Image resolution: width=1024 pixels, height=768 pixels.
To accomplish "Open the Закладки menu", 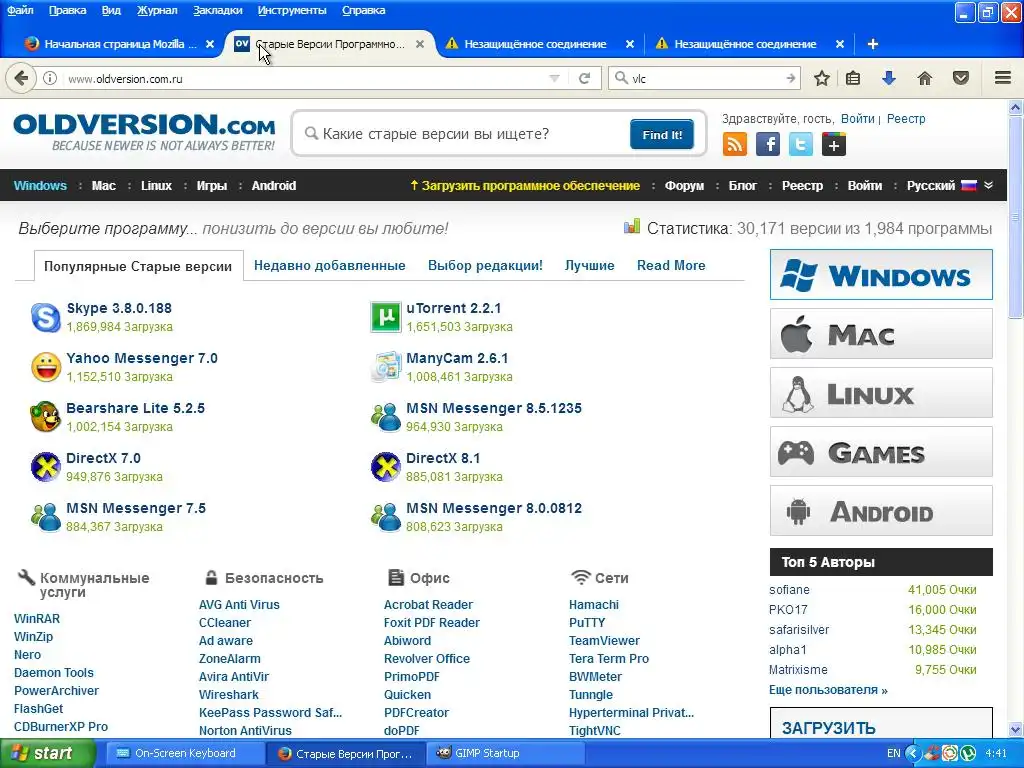I will tap(217, 10).
